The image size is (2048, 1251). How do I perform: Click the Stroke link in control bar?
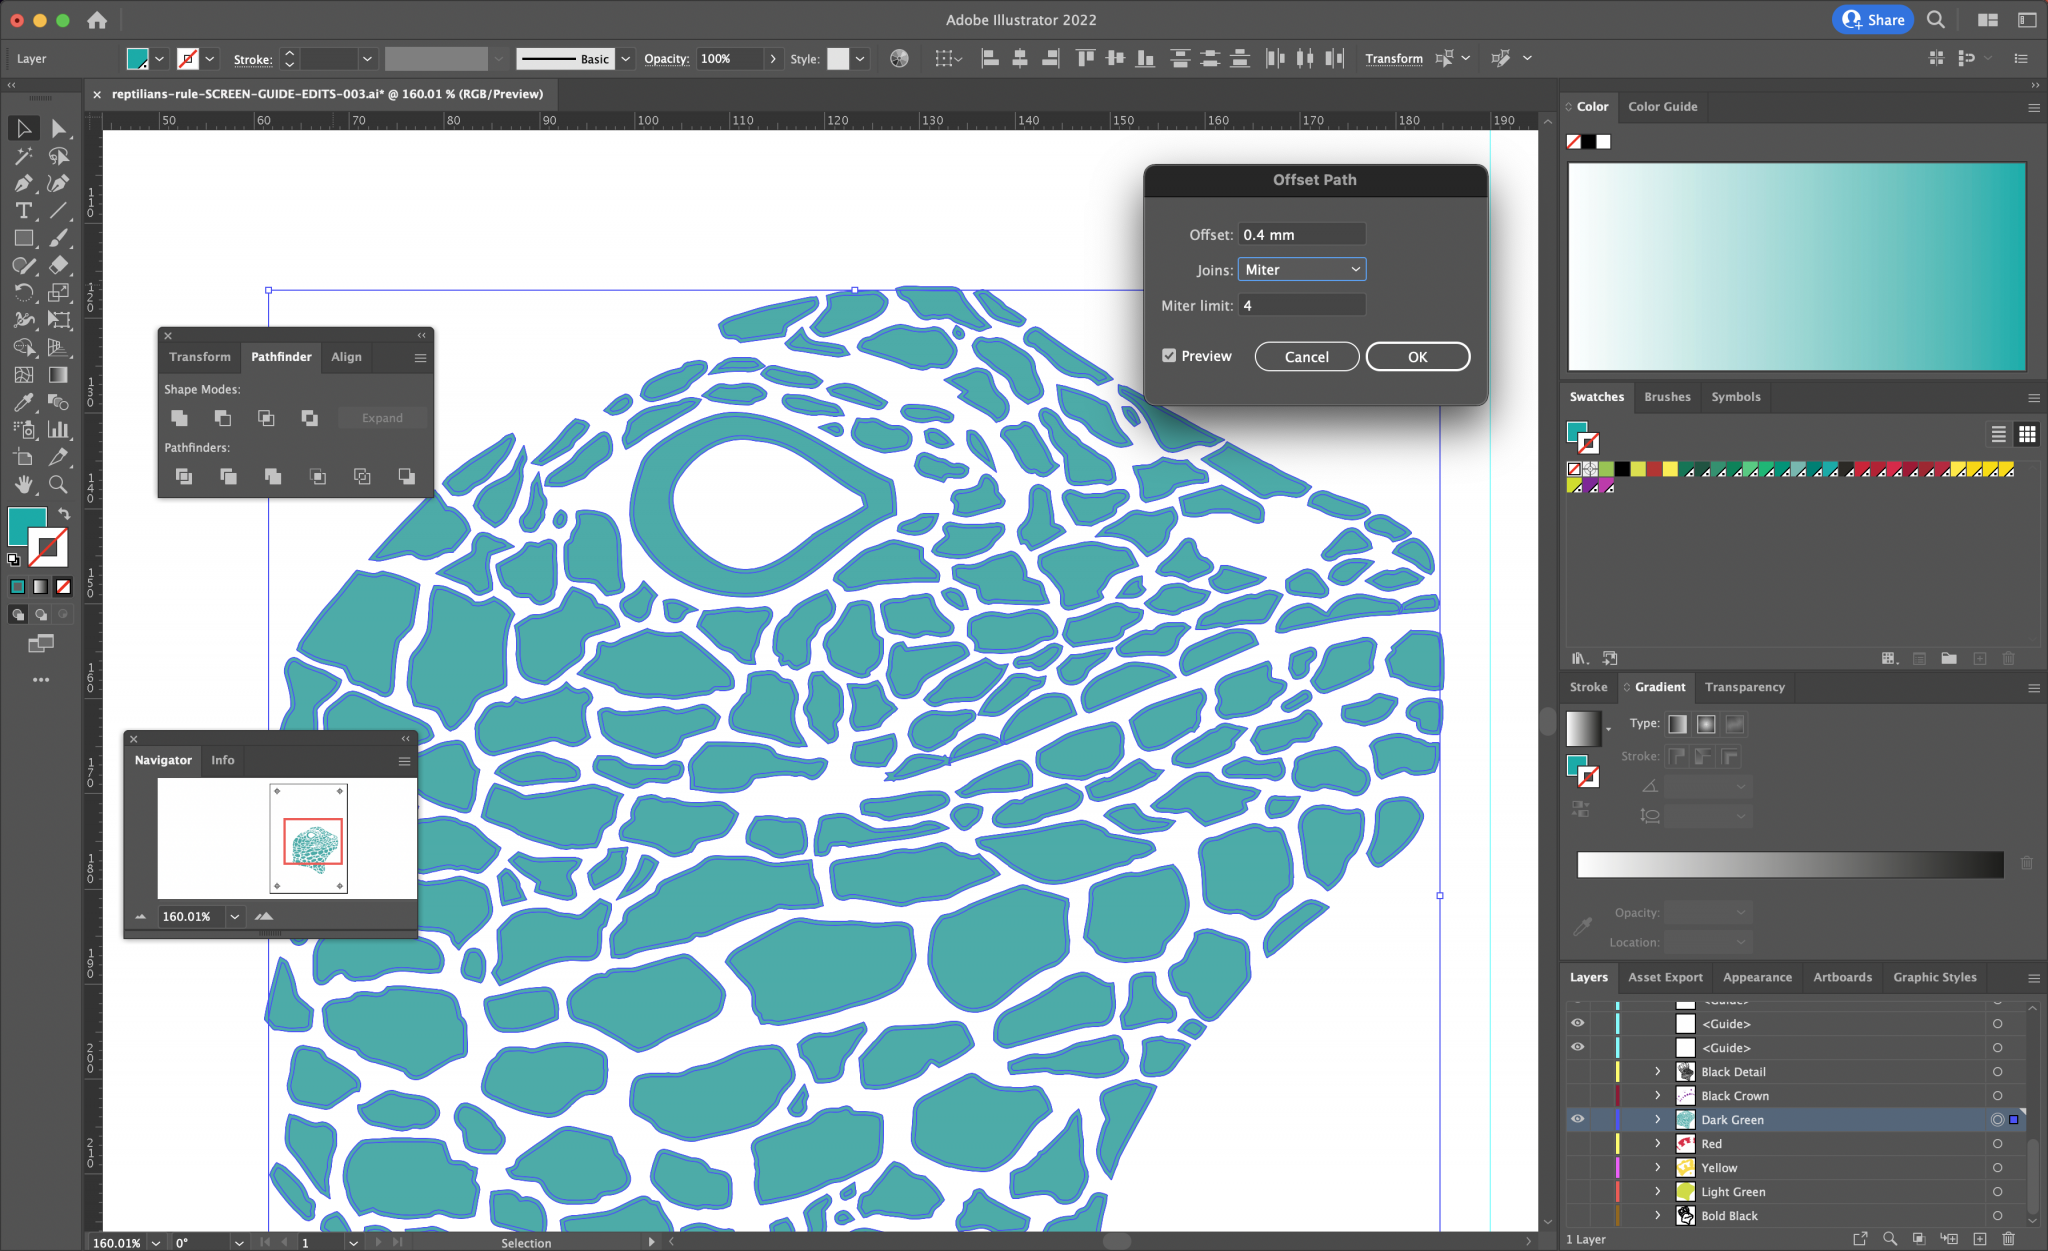(x=253, y=59)
